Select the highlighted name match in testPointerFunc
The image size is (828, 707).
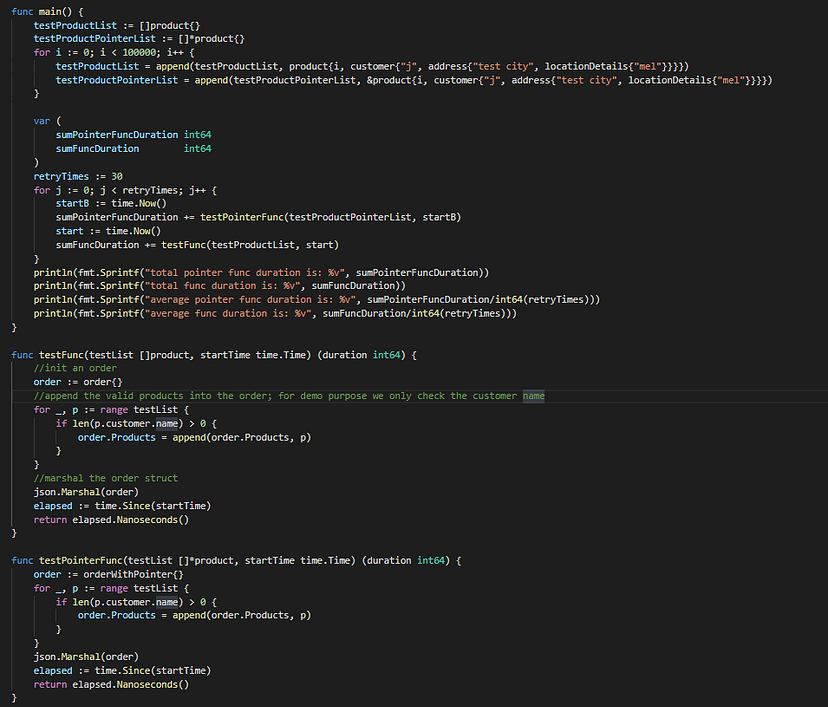[x=166, y=602]
